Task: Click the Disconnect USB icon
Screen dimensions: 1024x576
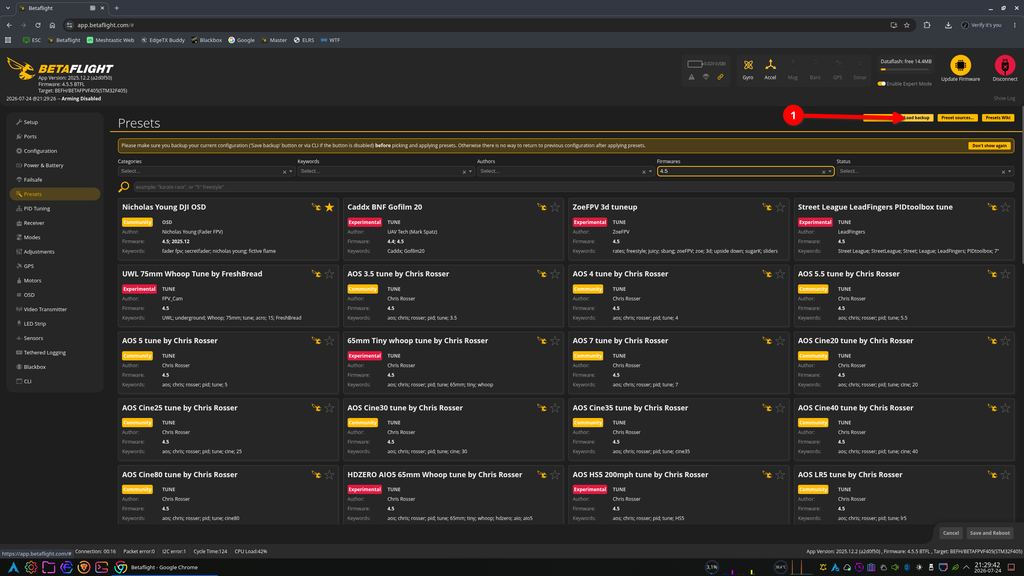Action: pos(1004,65)
